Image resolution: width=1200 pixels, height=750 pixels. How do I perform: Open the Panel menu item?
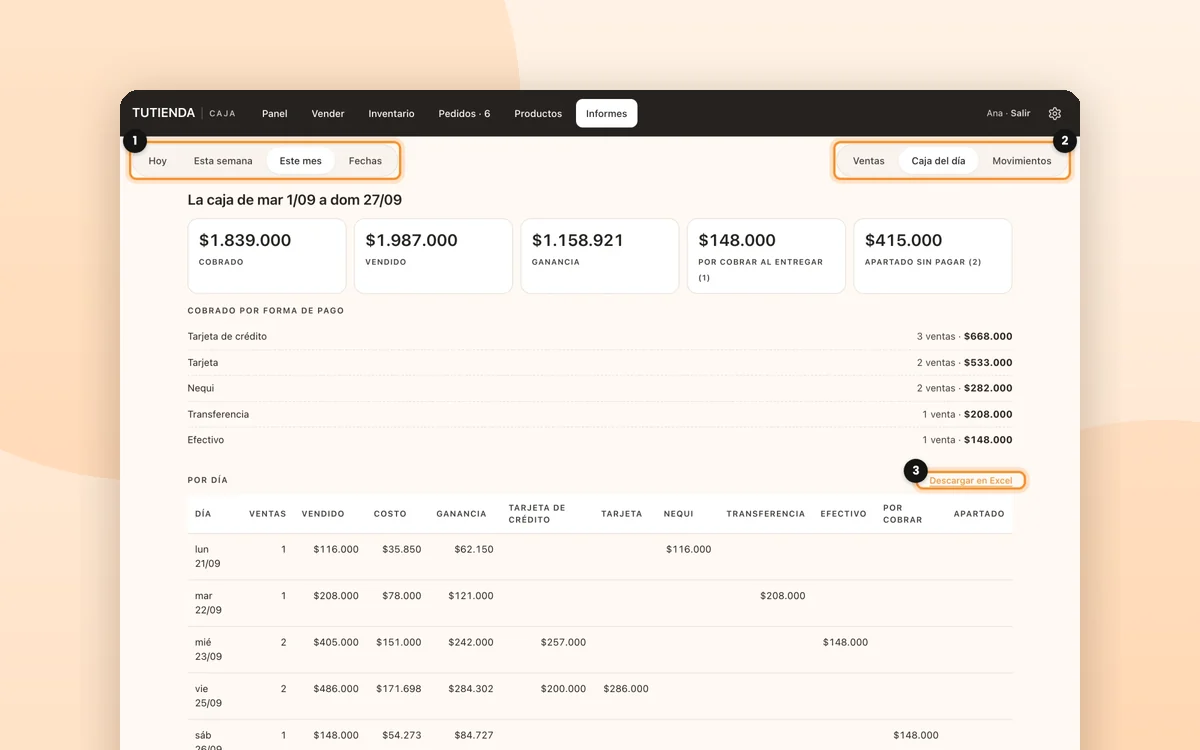(275, 114)
